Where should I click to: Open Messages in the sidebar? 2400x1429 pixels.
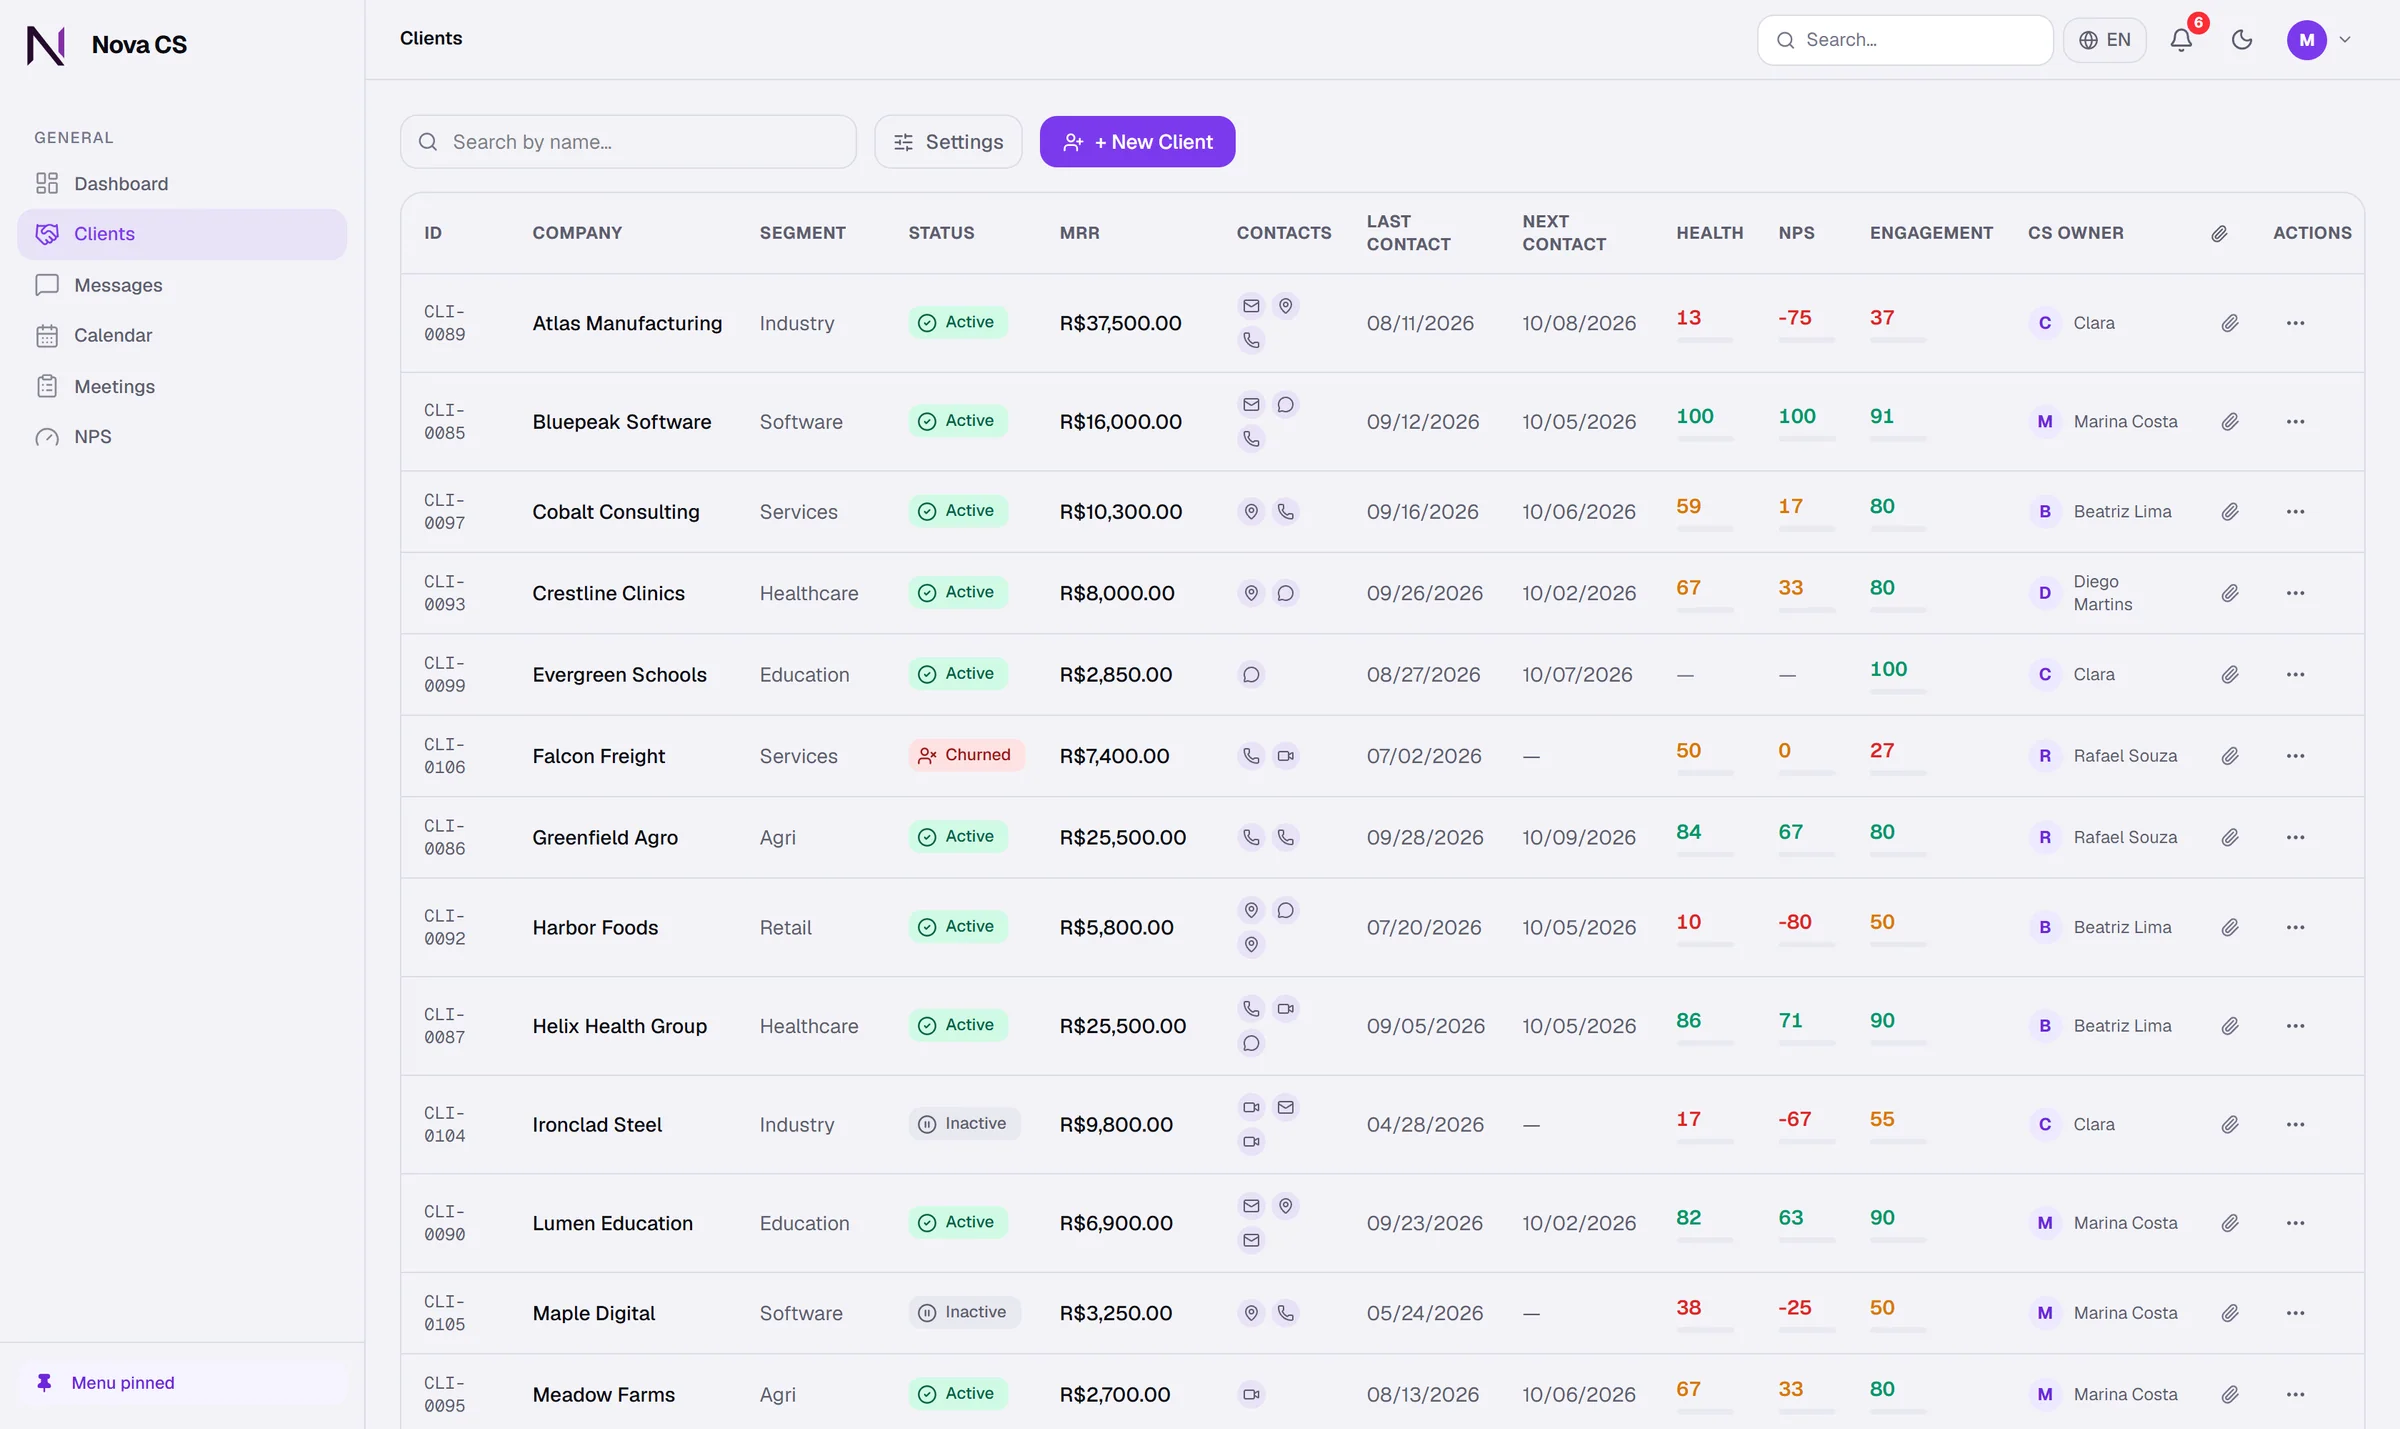(182, 285)
